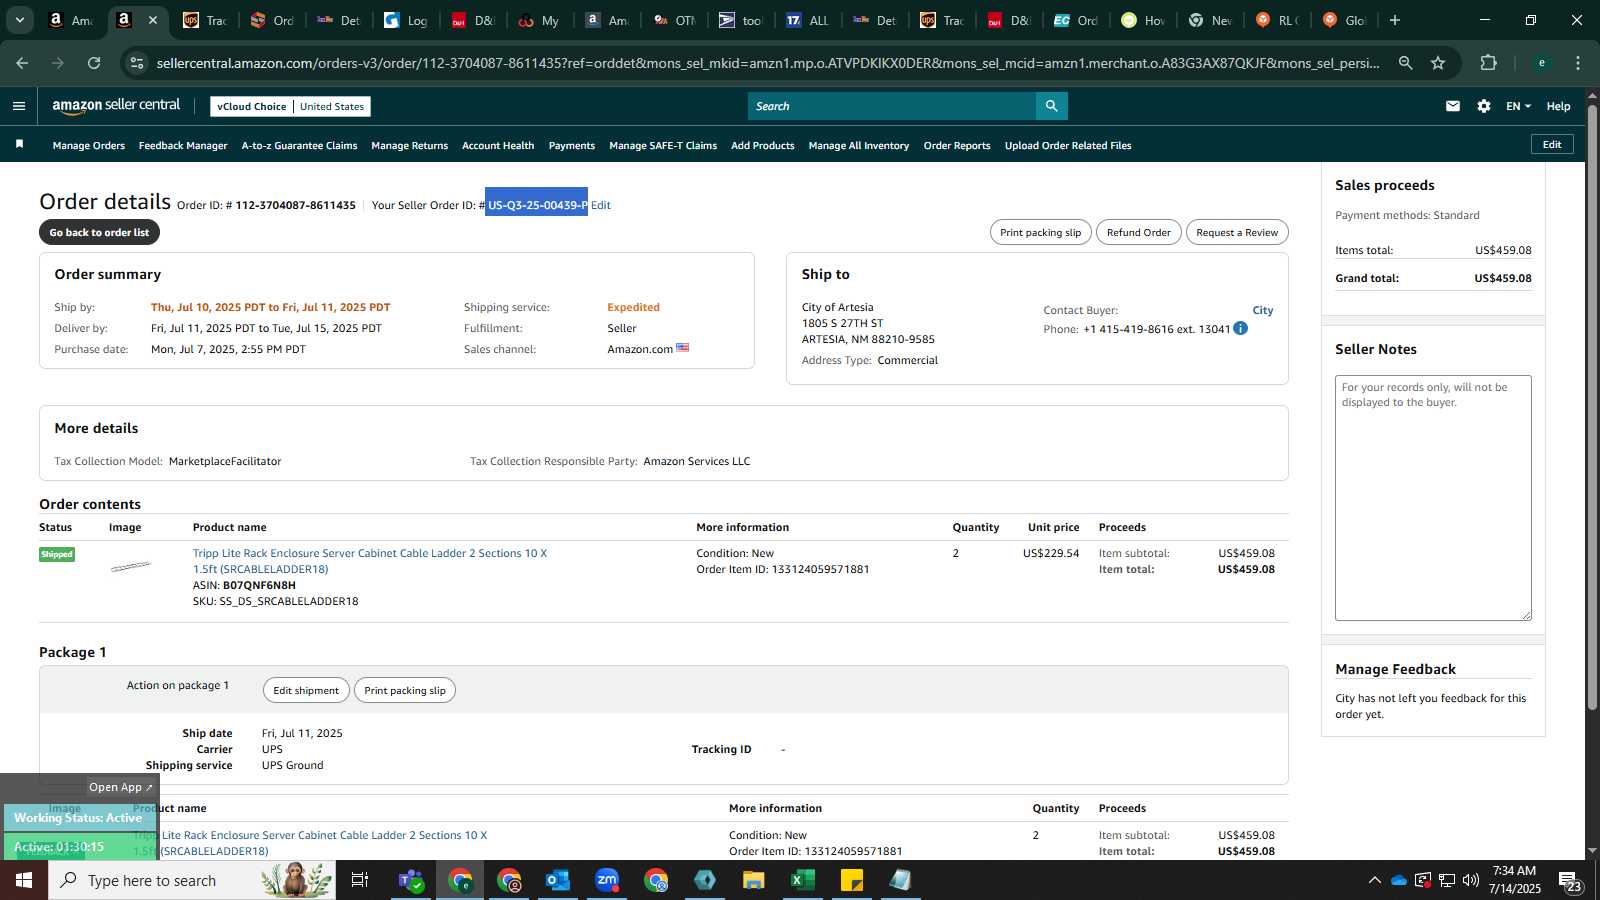Show hidden system tray icons
The width and height of the screenshot is (1600, 900).
click(1374, 880)
